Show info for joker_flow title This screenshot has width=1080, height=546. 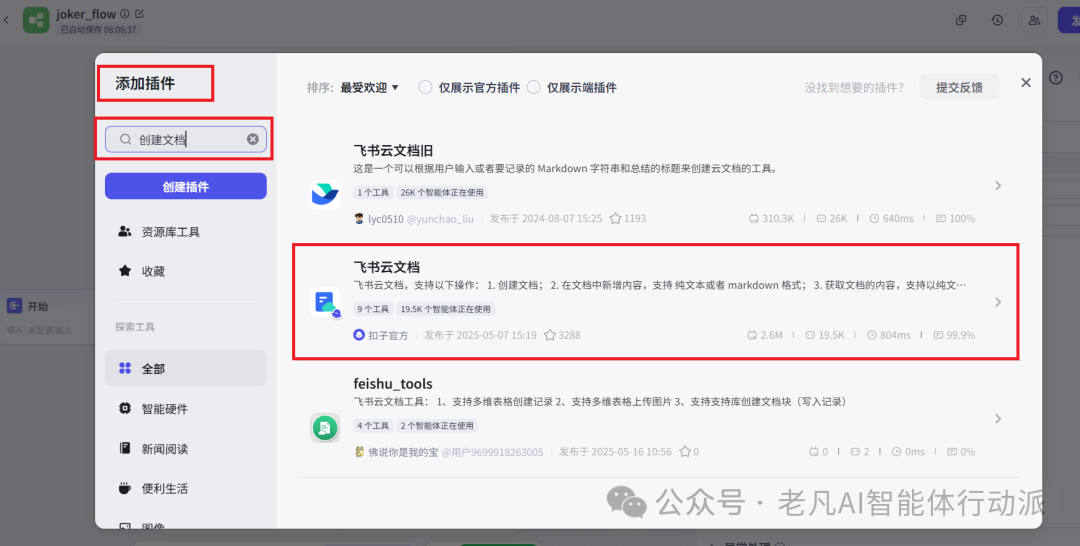pos(125,13)
